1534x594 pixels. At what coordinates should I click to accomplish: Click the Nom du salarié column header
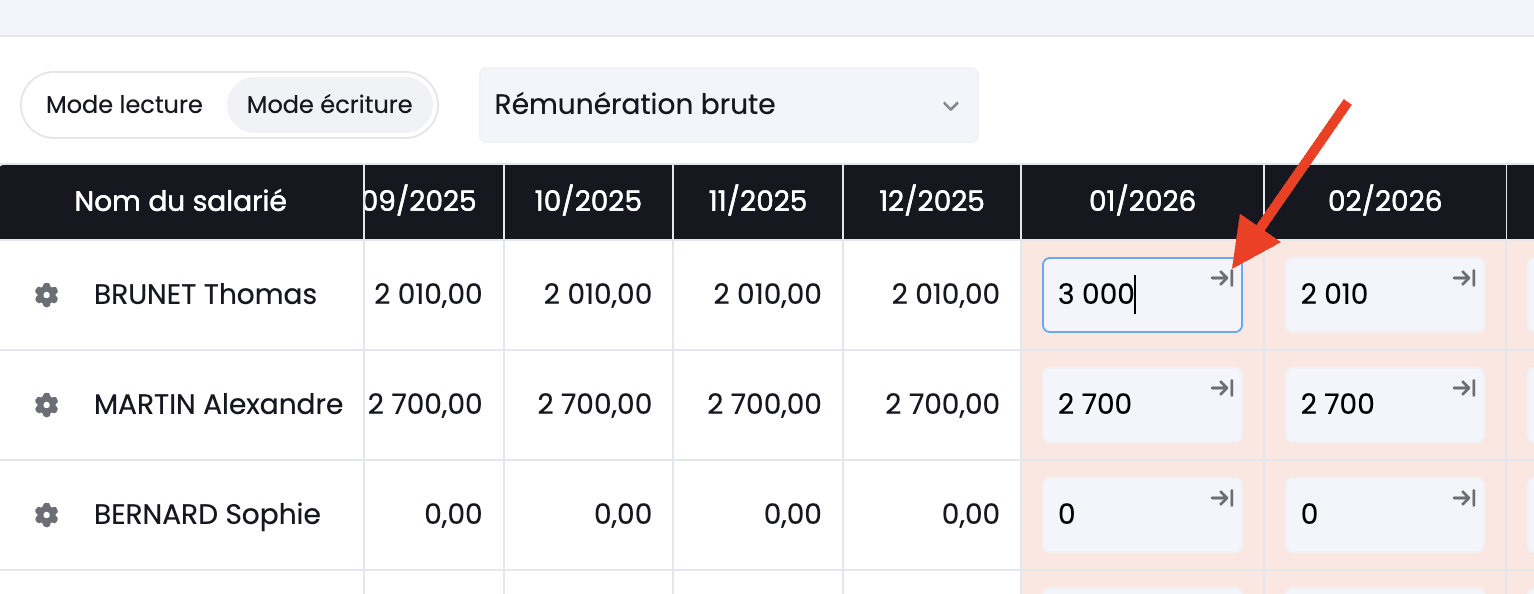point(181,201)
